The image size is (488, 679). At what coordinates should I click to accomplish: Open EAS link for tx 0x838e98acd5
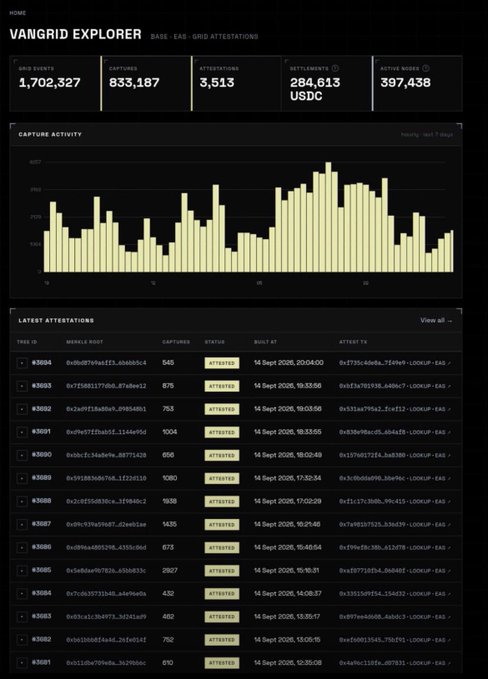pyautogui.click(x=443, y=432)
